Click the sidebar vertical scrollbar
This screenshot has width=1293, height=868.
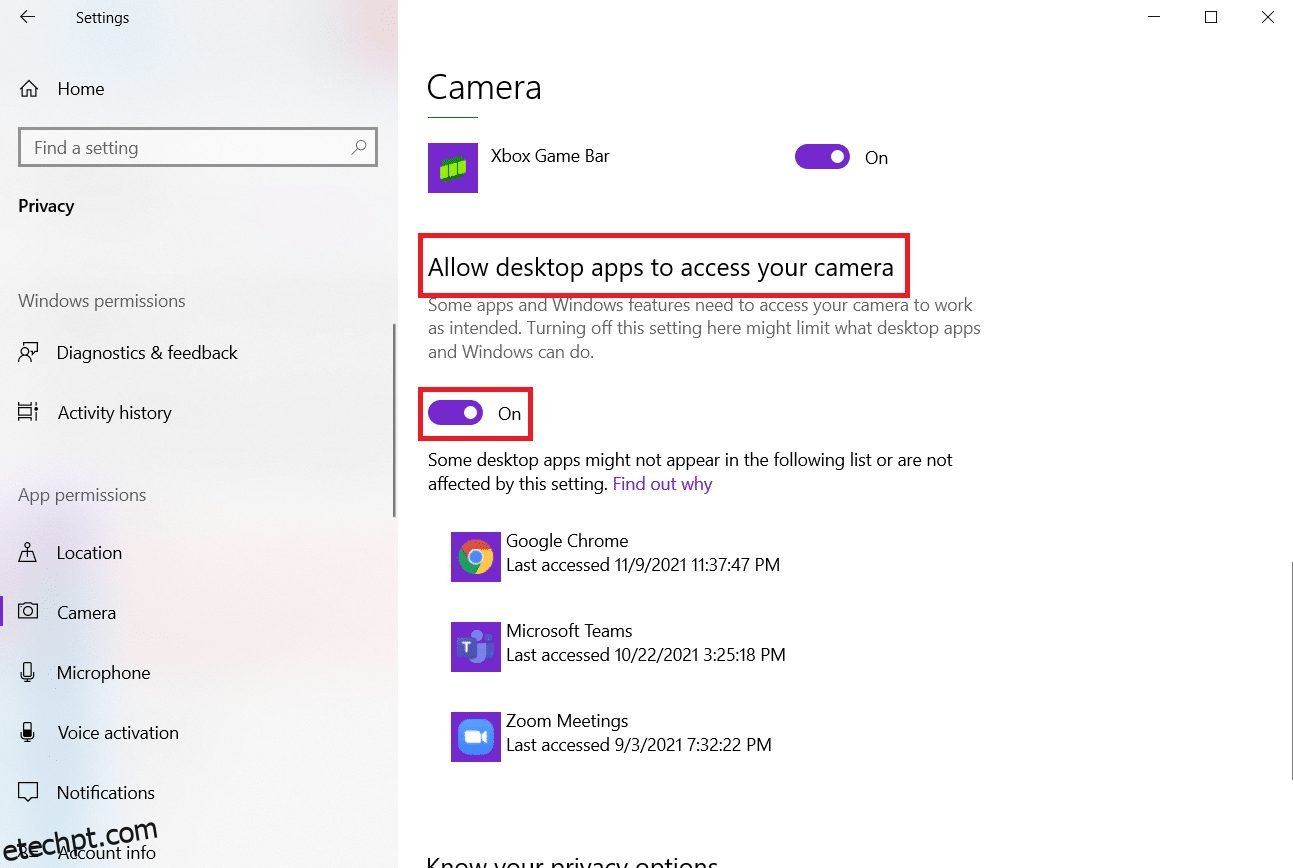[x=395, y=420]
